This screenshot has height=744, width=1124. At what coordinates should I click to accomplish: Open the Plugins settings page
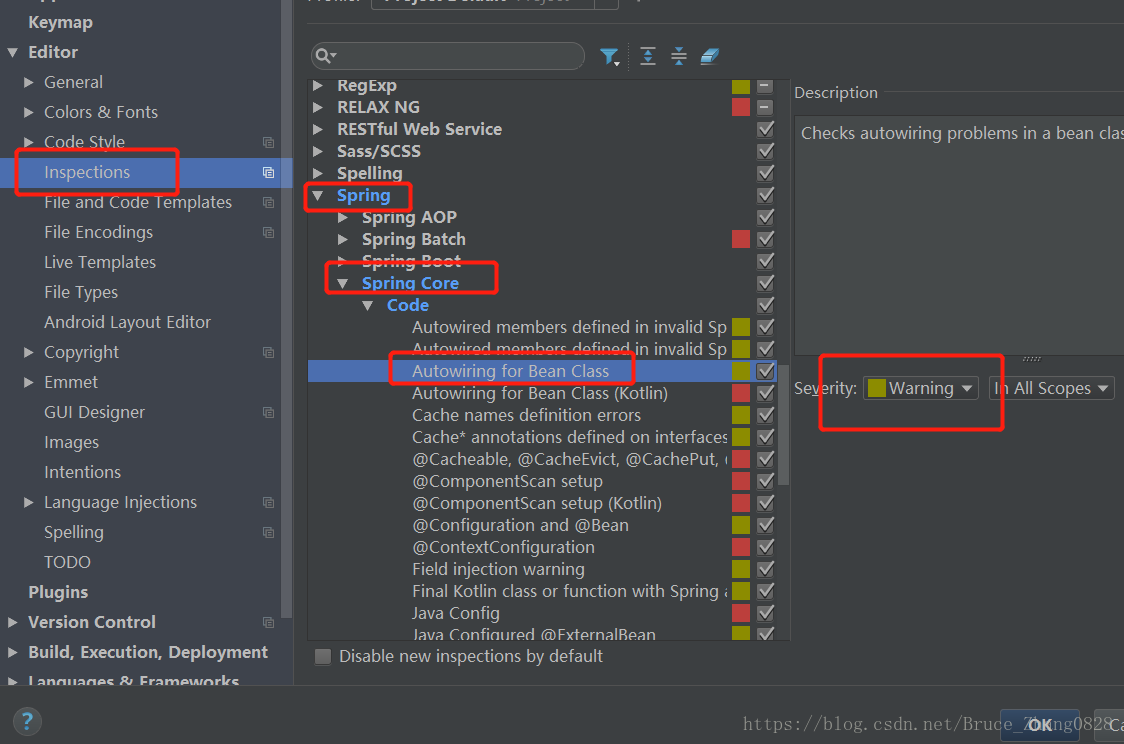[58, 592]
